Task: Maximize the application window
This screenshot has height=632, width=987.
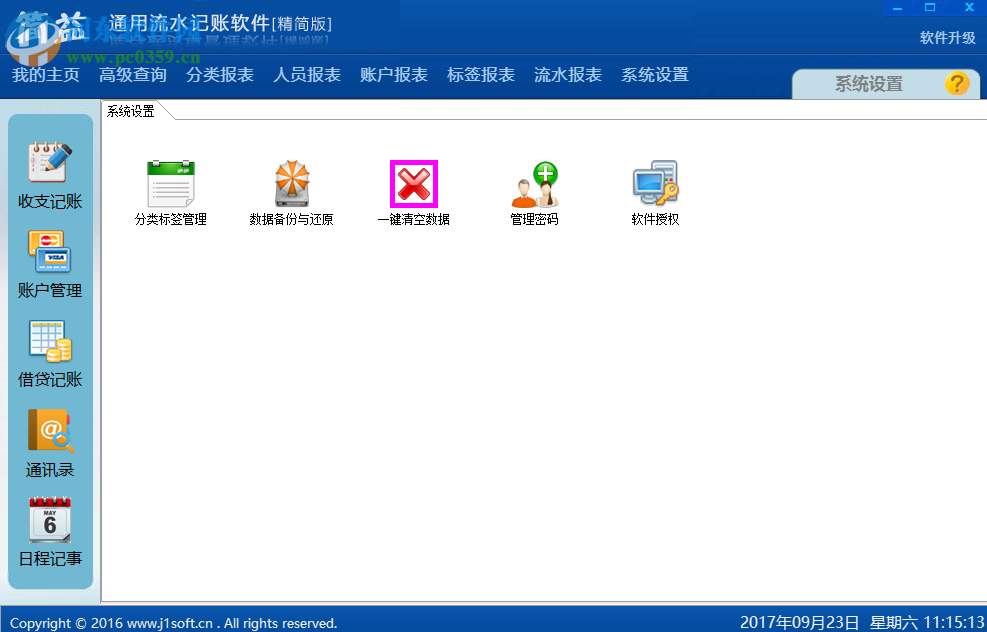Action: 930,8
